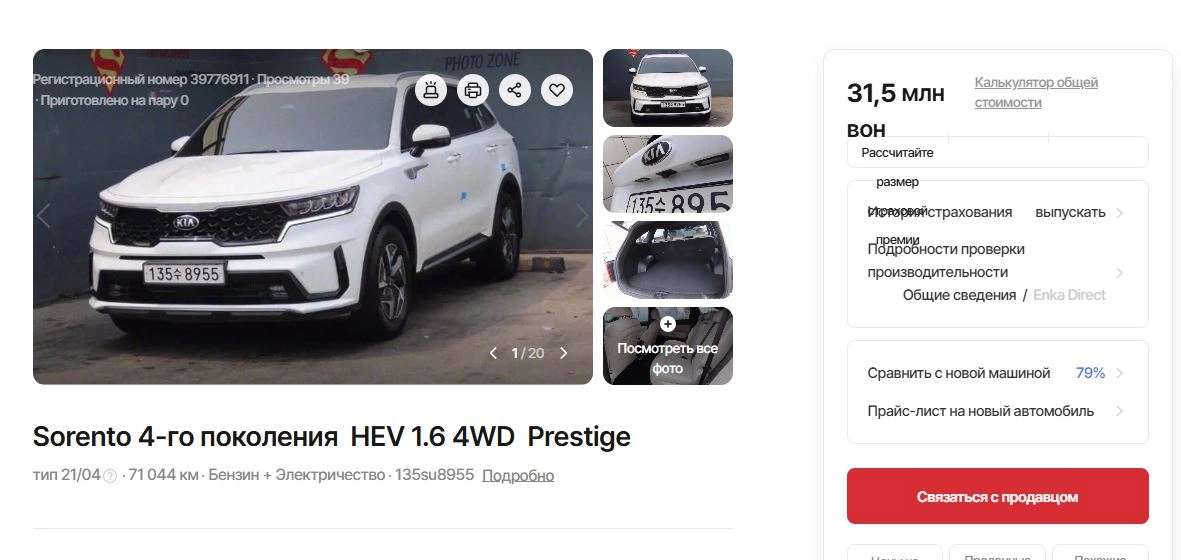Share the Sorento listing
The image size is (1181, 560).
pos(514,90)
